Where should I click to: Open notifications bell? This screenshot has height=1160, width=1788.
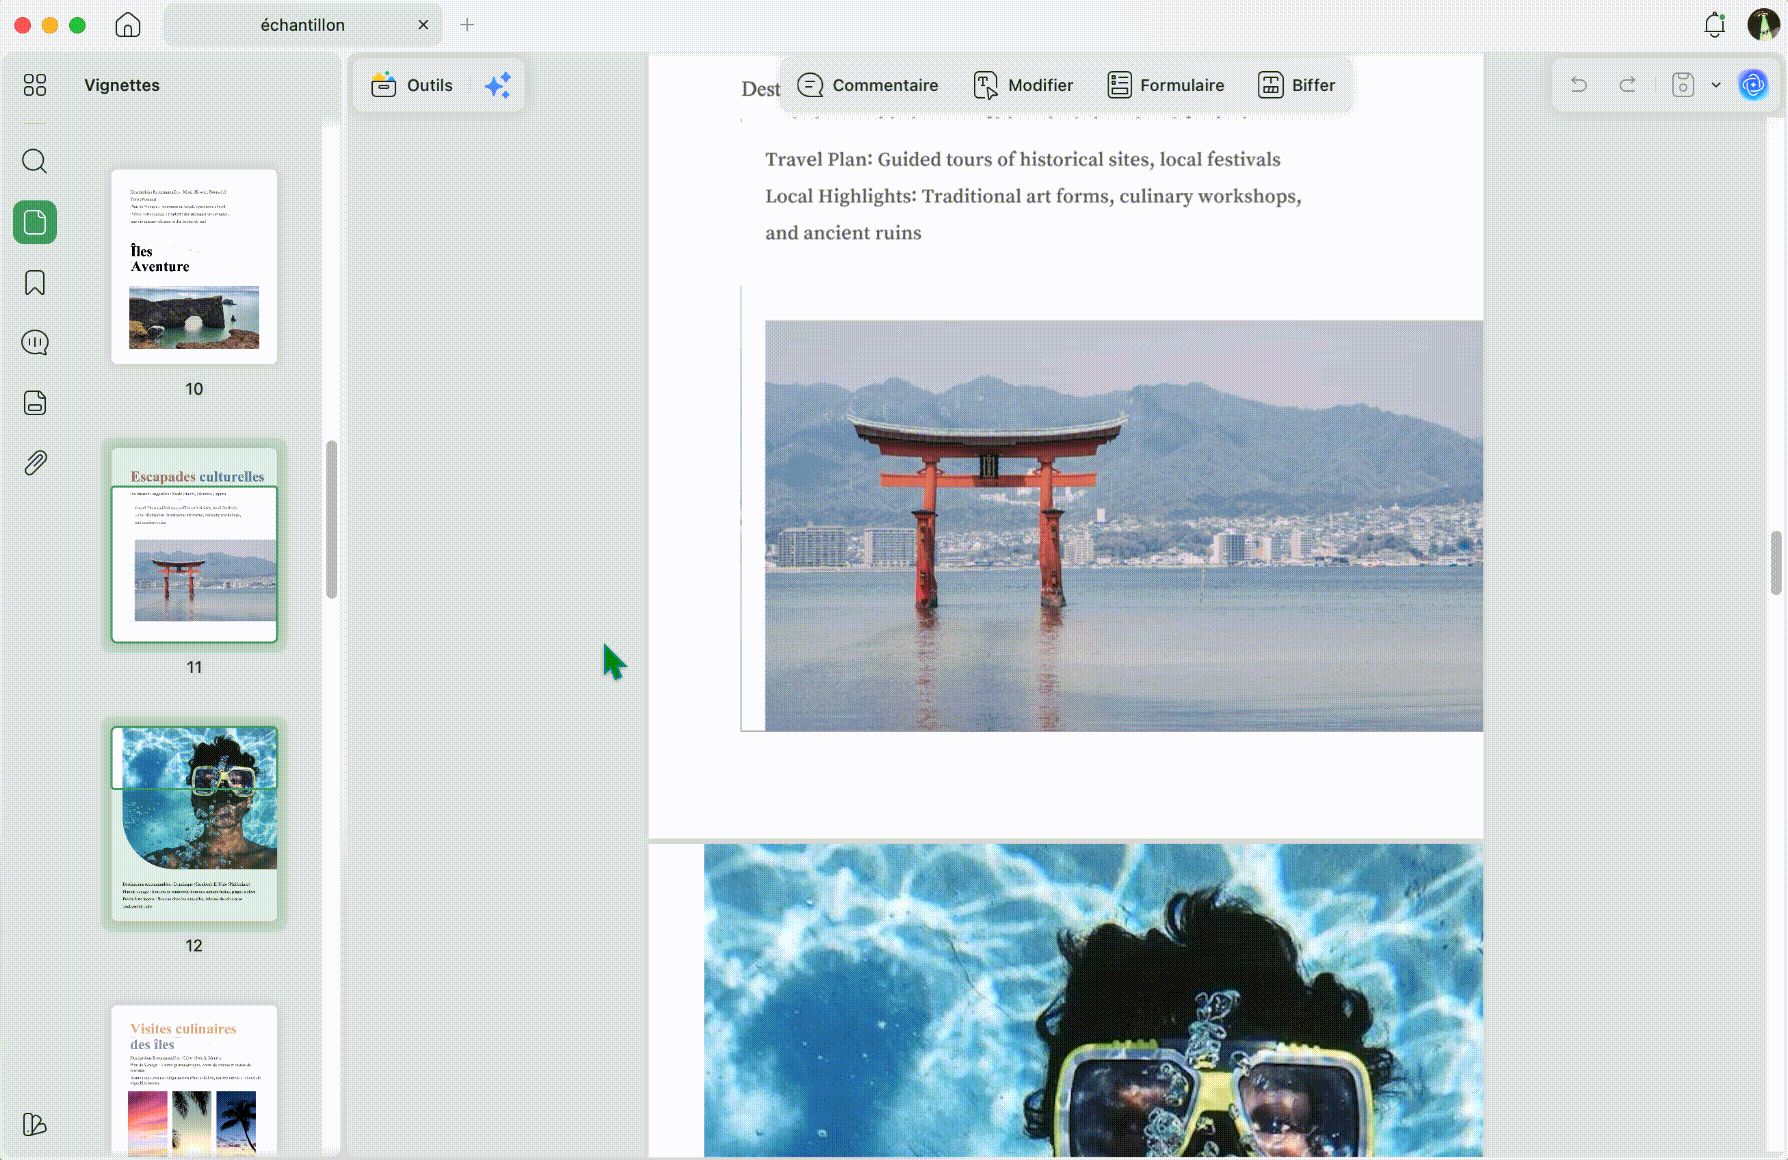point(1715,25)
